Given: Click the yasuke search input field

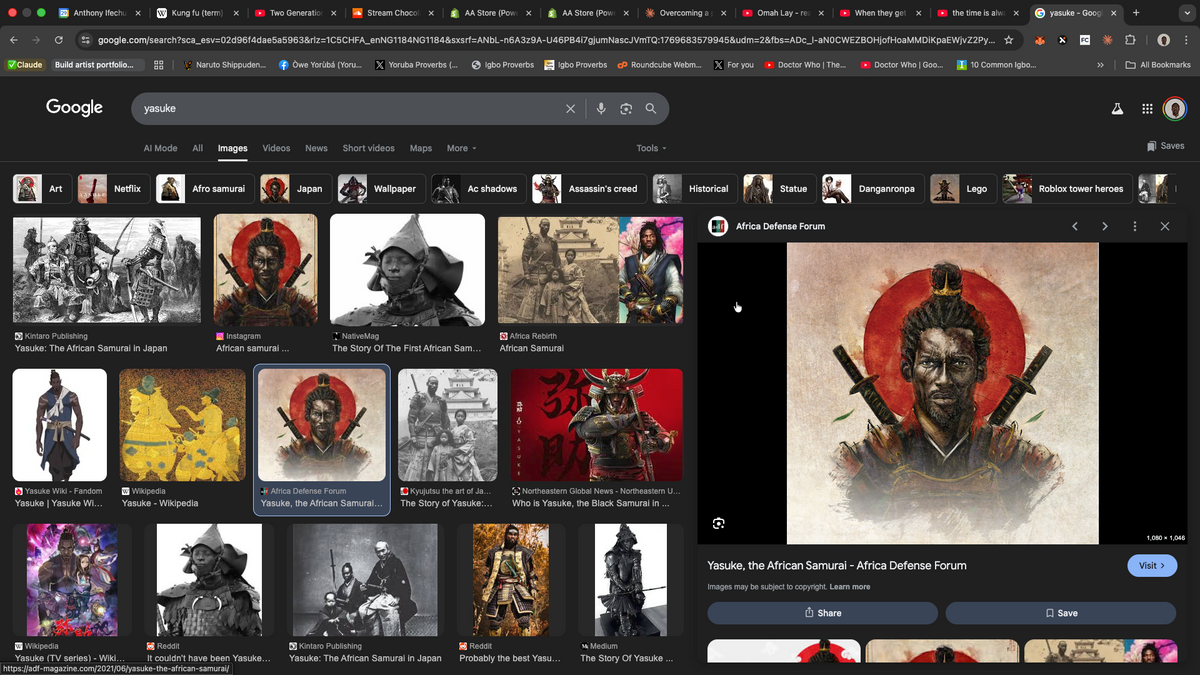Looking at the screenshot, I should click(x=350, y=108).
